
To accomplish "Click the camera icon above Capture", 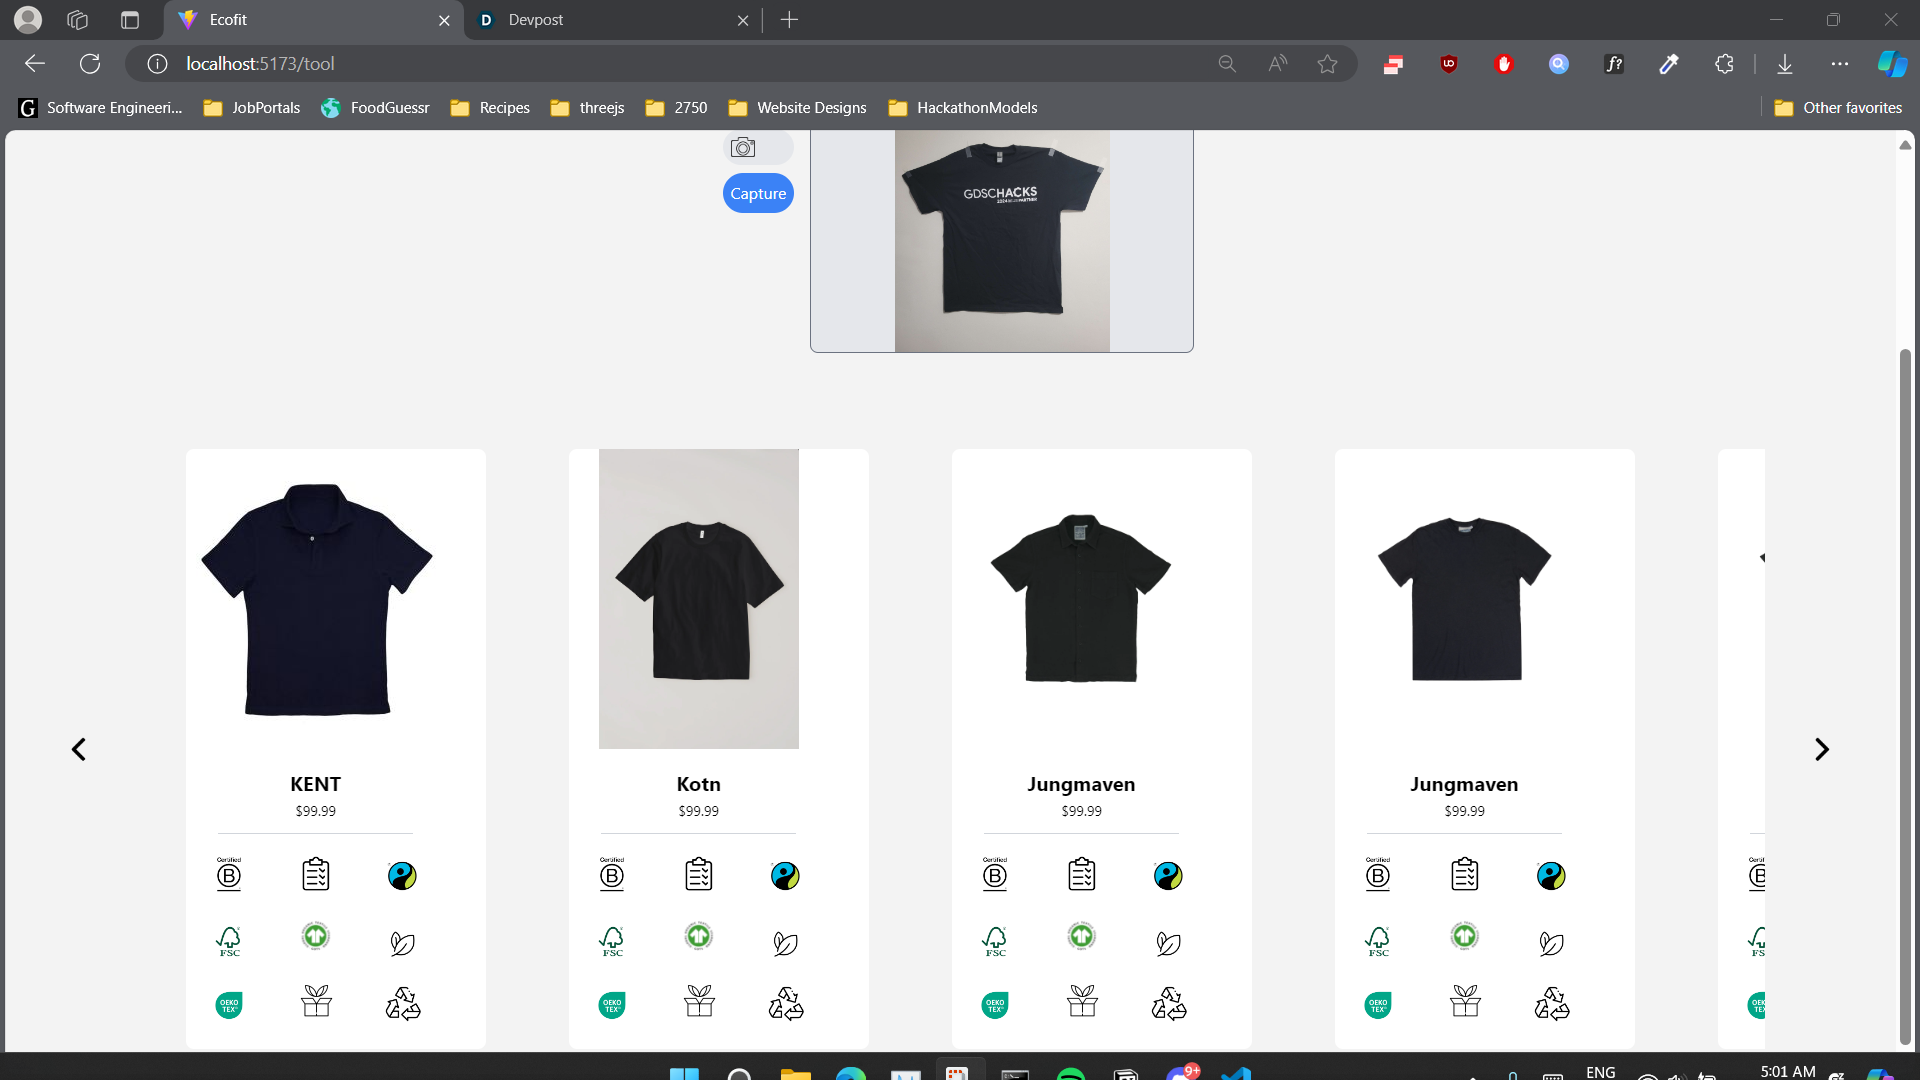I will click(743, 148).
